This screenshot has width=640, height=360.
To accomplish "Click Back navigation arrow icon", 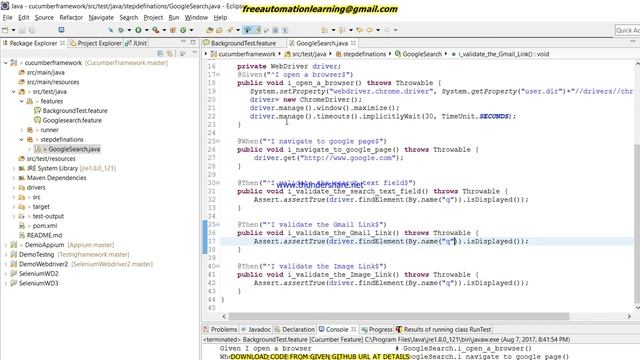I will pos(369,30).
